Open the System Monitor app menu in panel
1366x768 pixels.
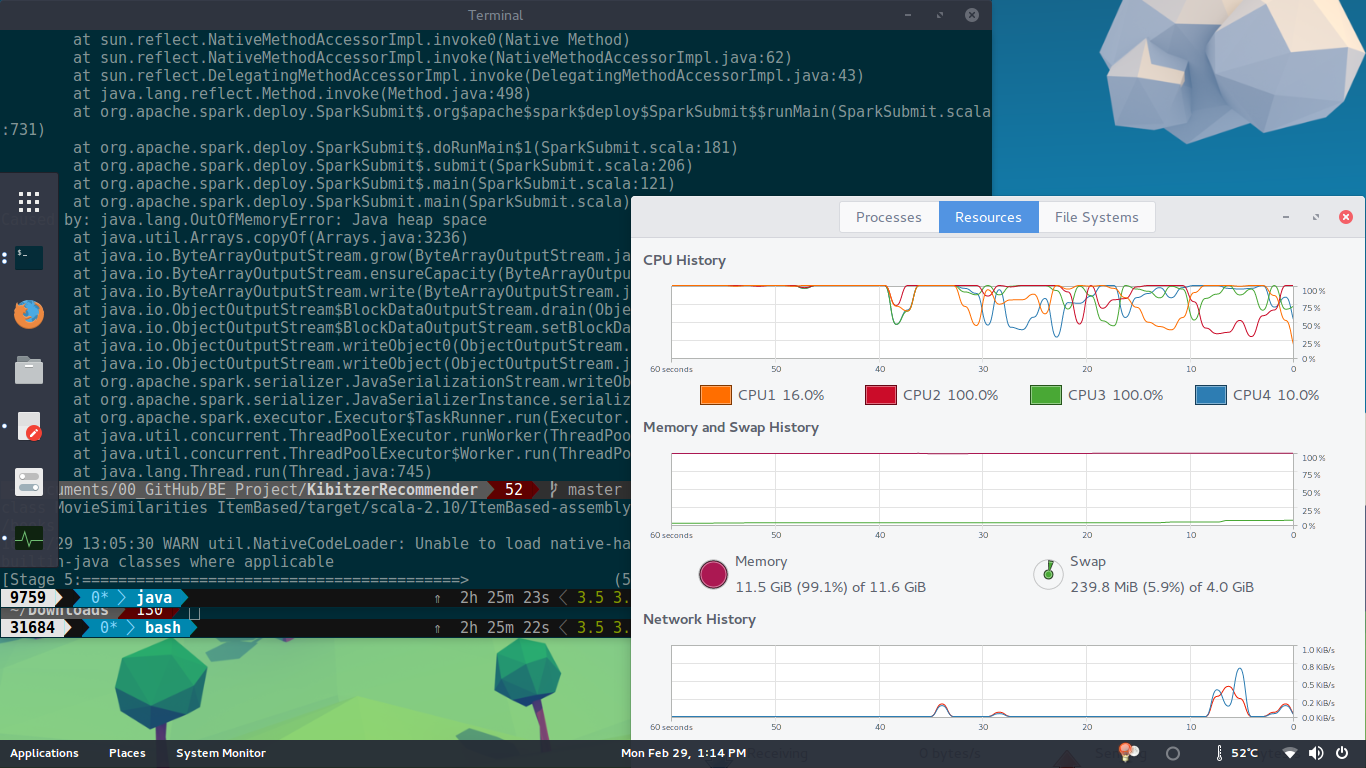click(x=221, y=753)
